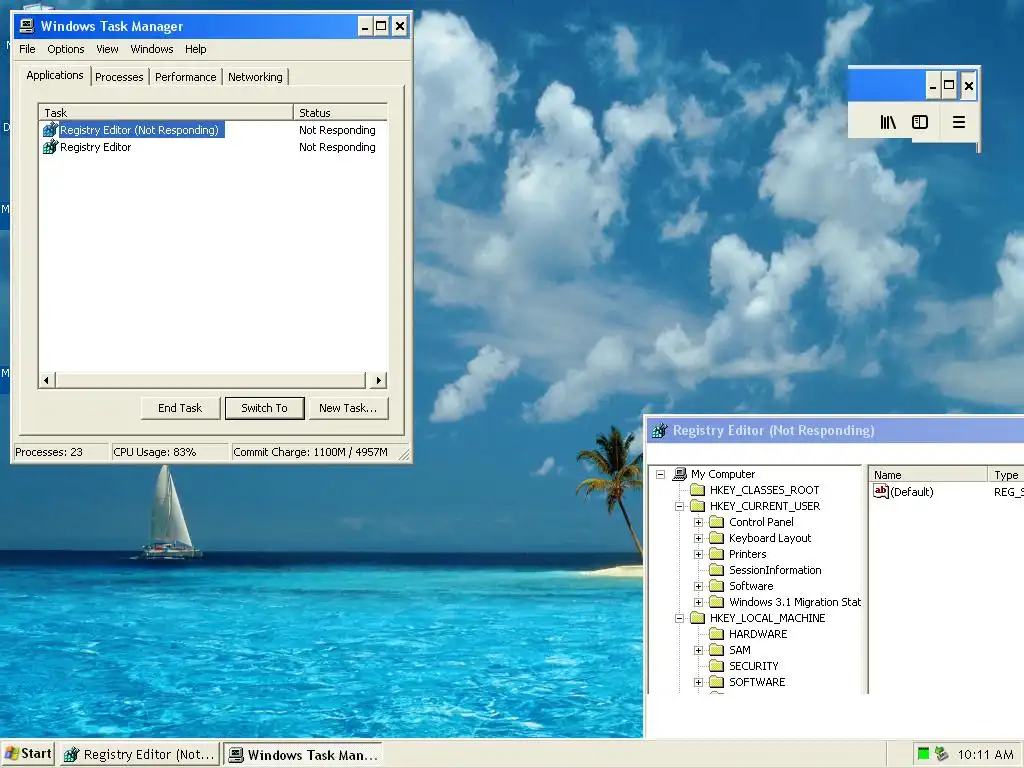
Task: Click the HKEY_CLASSES_ROOT folder icon
Action: [x=698, y=490]
